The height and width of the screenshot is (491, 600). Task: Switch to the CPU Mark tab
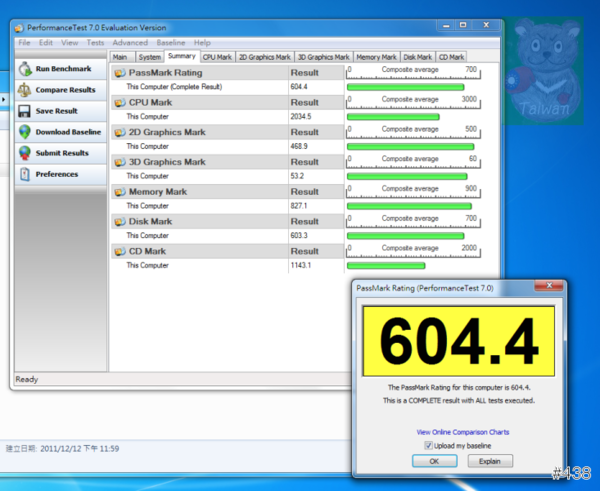click(217, 57)
